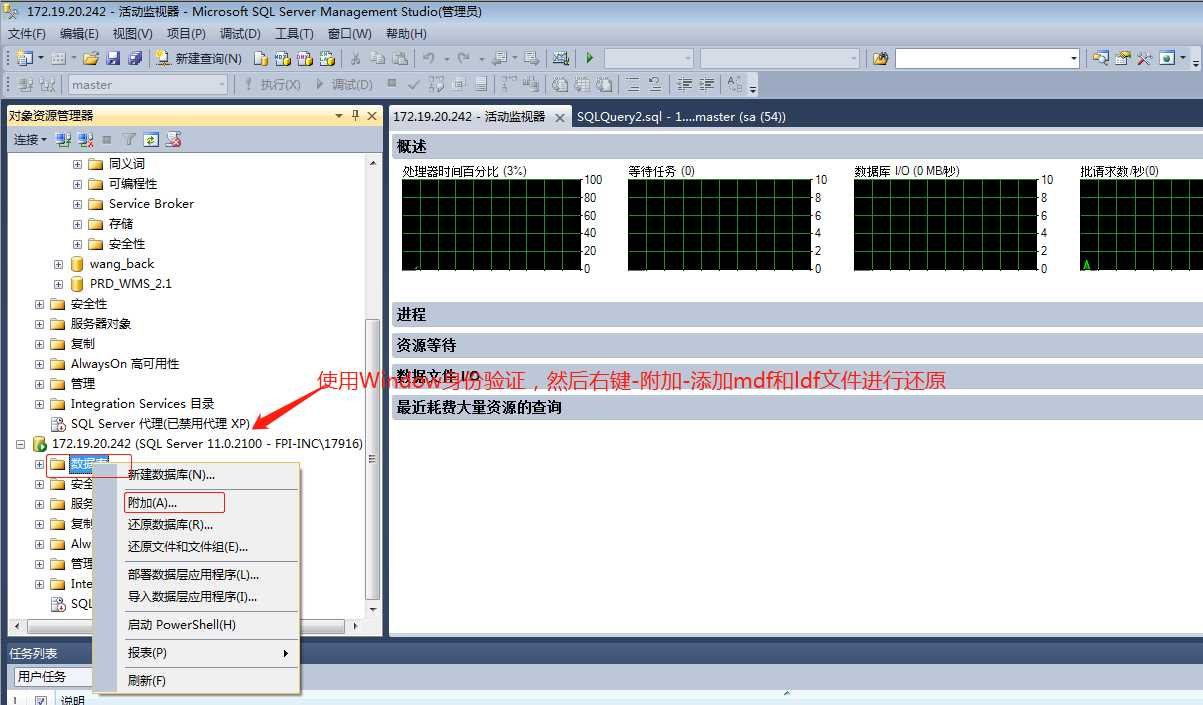Click the 调试(D) debug button
Viewport: 1203px width, 705px height.
(x=345, y=85)
